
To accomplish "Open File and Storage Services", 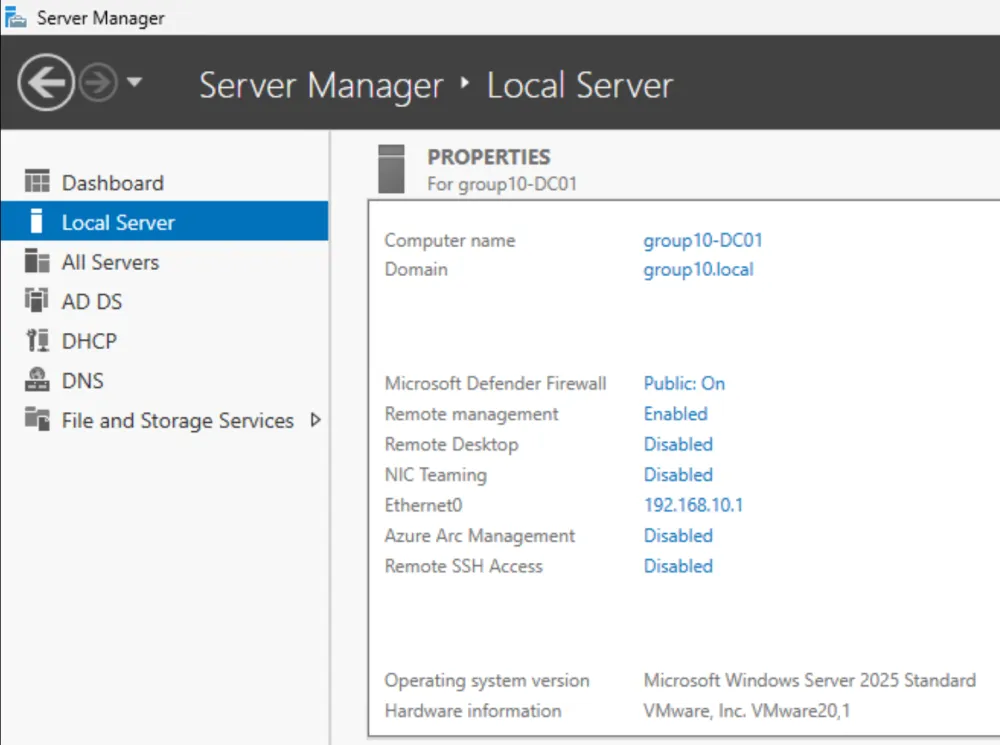I will [x=165, y=420].
